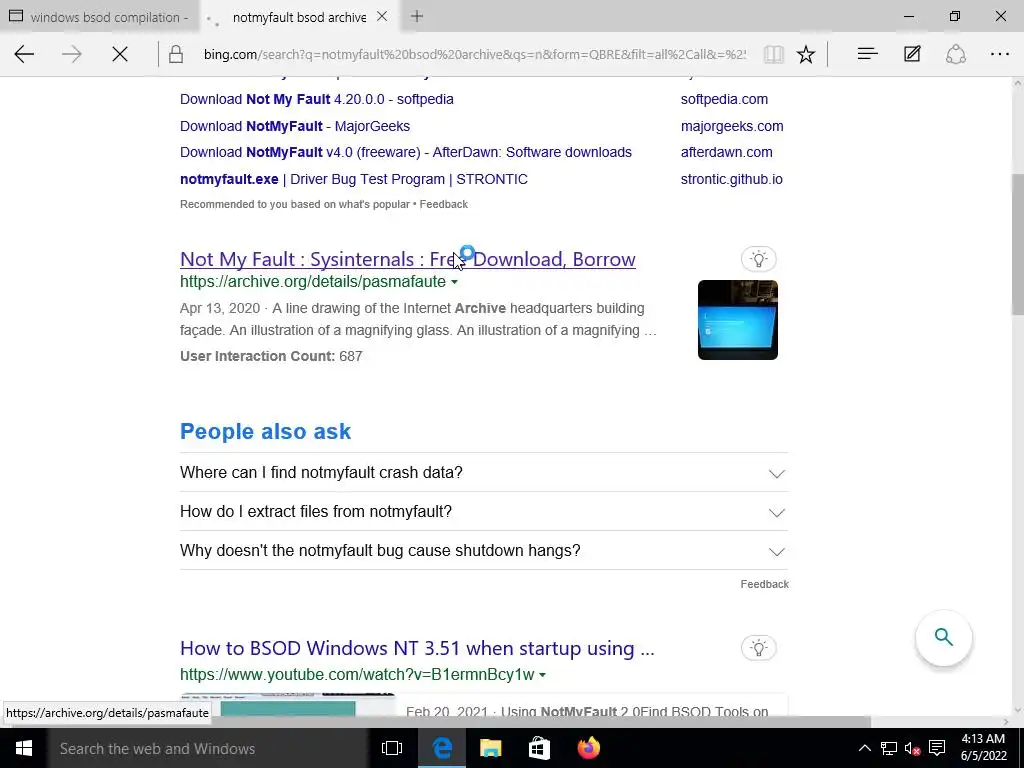Add page to favorites with star icon
Screen dimensions: 1024x768
806,54
